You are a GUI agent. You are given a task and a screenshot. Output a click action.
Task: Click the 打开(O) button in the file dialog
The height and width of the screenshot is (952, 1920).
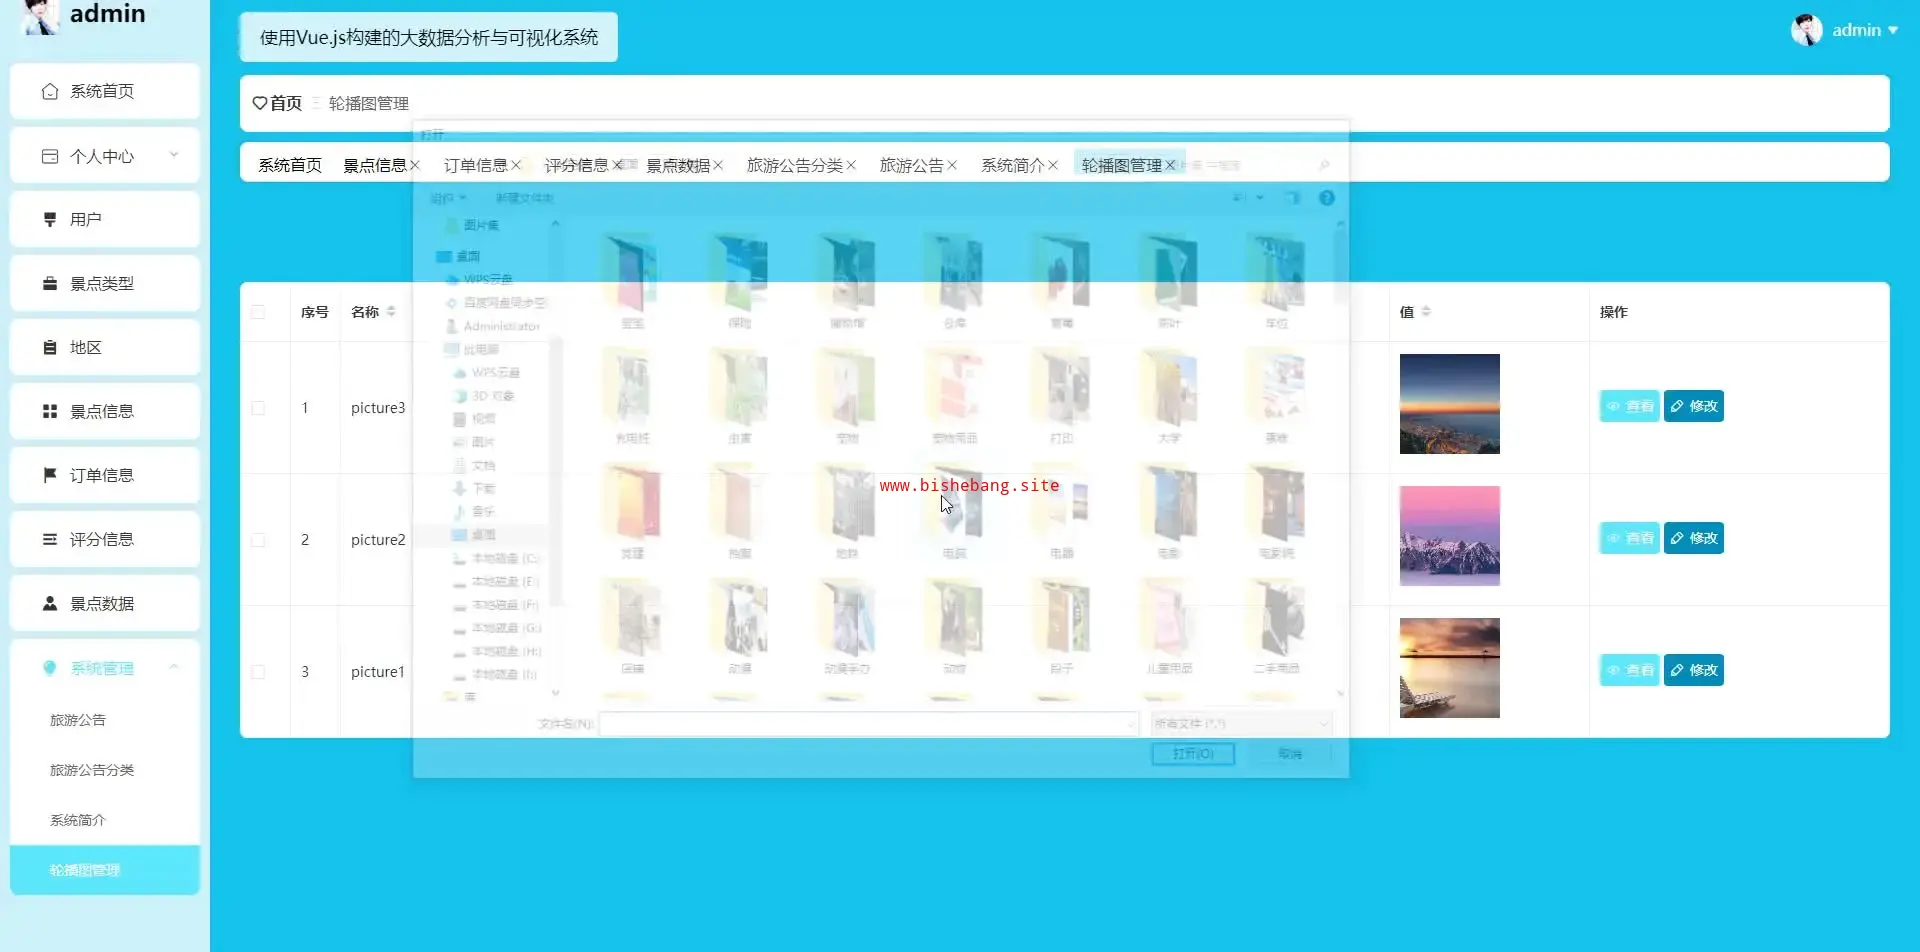(x=1193, y=753)
